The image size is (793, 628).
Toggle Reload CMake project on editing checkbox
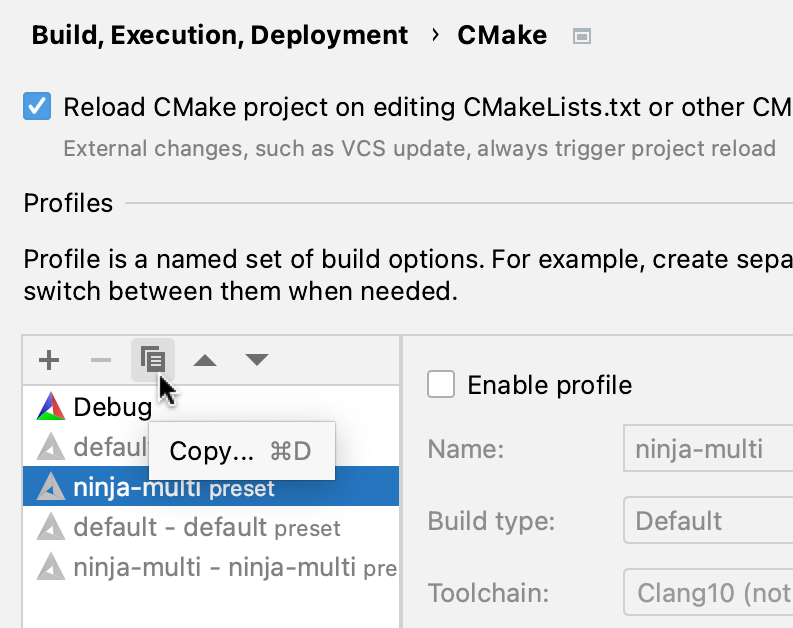[38, 107]
